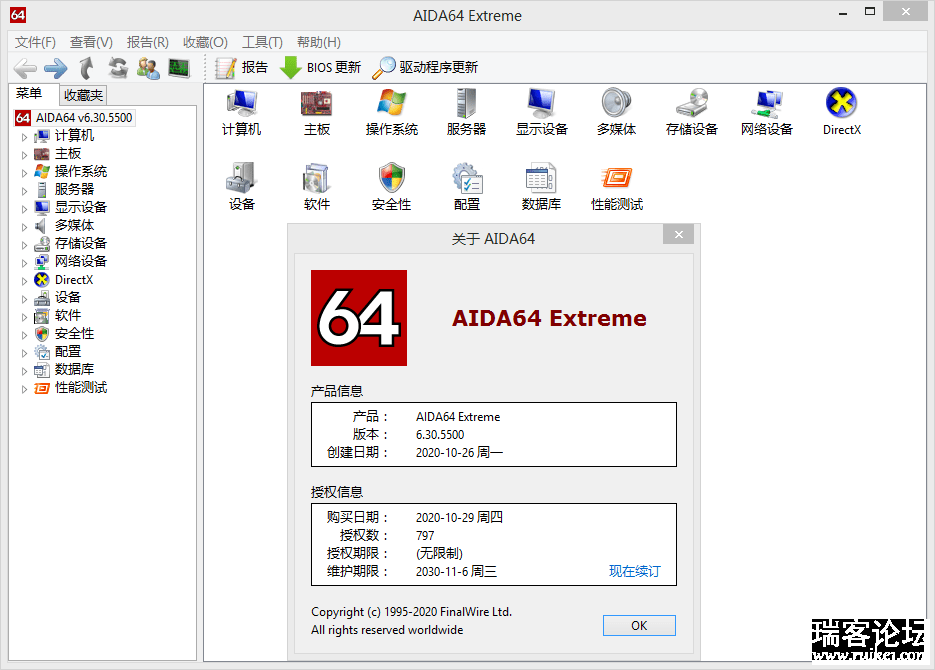
Task: Open the 设备 icon in main pane
Action: point(242,187)
